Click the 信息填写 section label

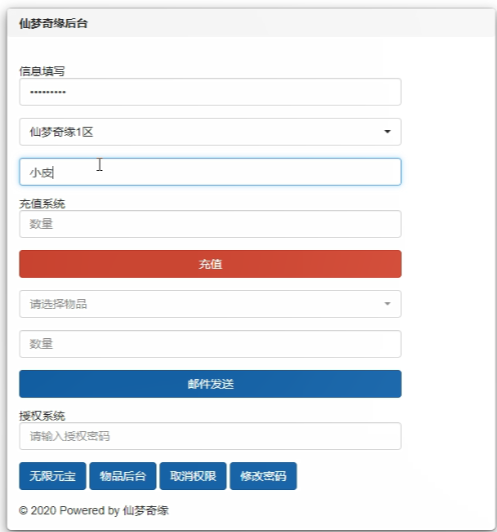(42, 71)
